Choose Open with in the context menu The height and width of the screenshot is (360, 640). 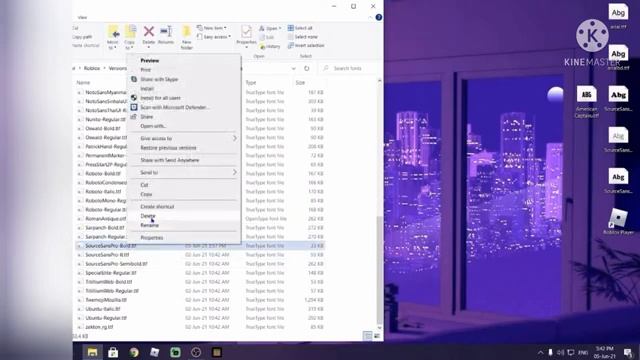point(153,126)
